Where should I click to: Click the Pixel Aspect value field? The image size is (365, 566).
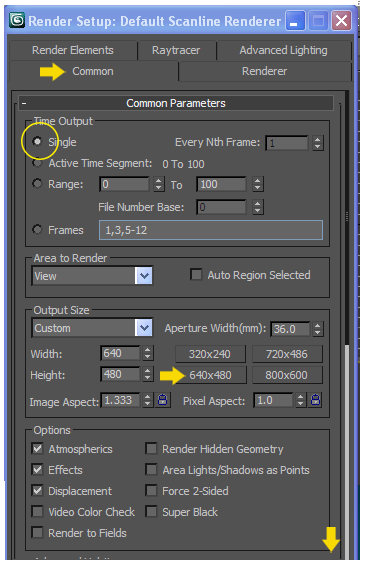tap(273, 400)
